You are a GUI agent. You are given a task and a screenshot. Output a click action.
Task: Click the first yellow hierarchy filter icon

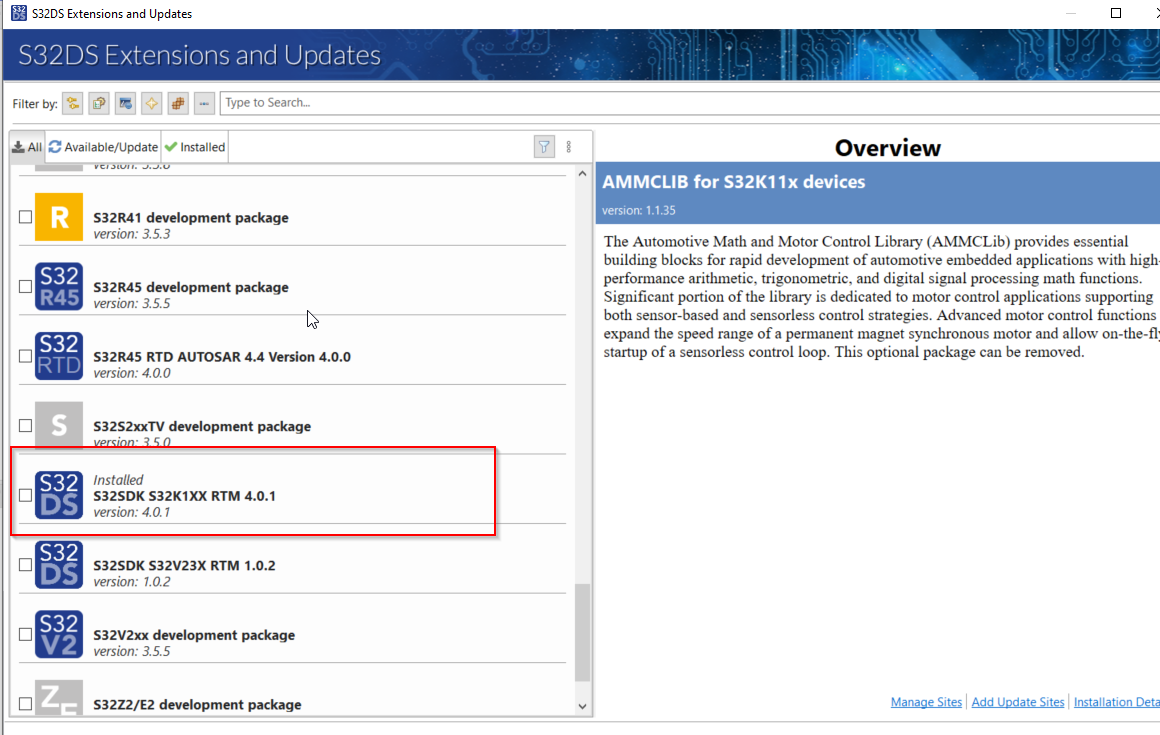(72, 104)
